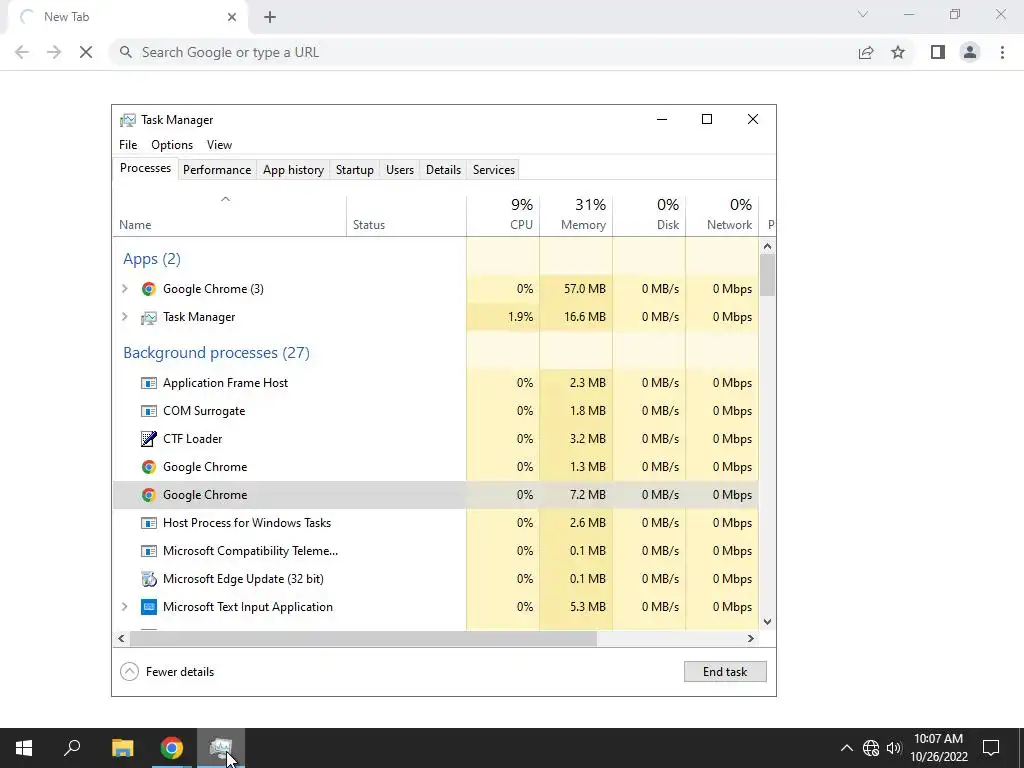Switch to the Startup tab

coord(355,170)
